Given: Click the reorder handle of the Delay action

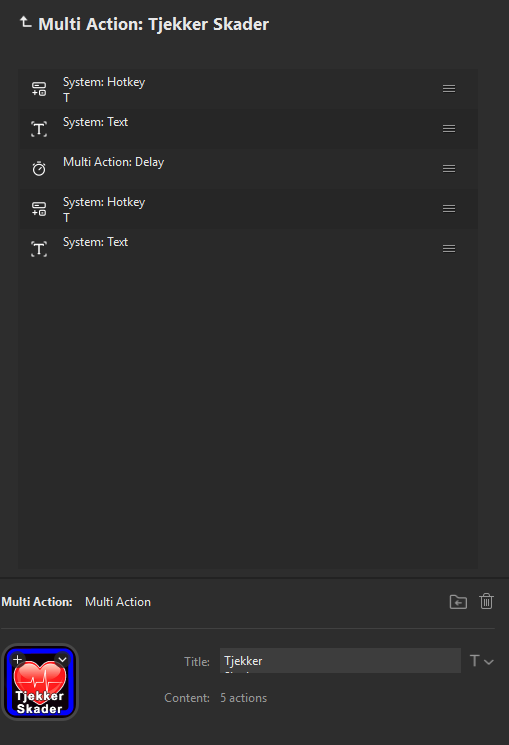Looking at the screenshot, I should pyautogui.click(x=449, y=169).
